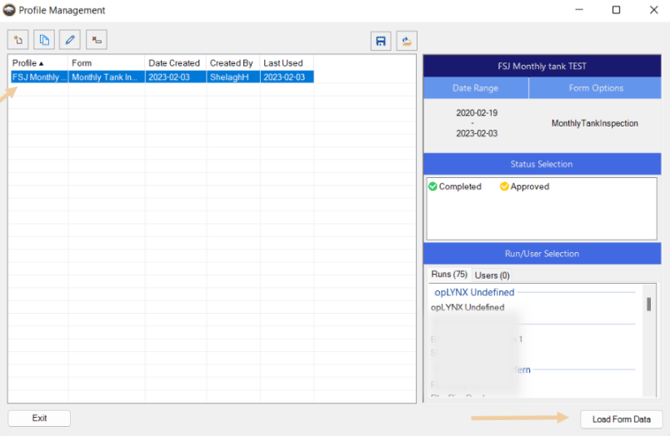Click the Profile Management title bar app icon

(x=10, y=10)
